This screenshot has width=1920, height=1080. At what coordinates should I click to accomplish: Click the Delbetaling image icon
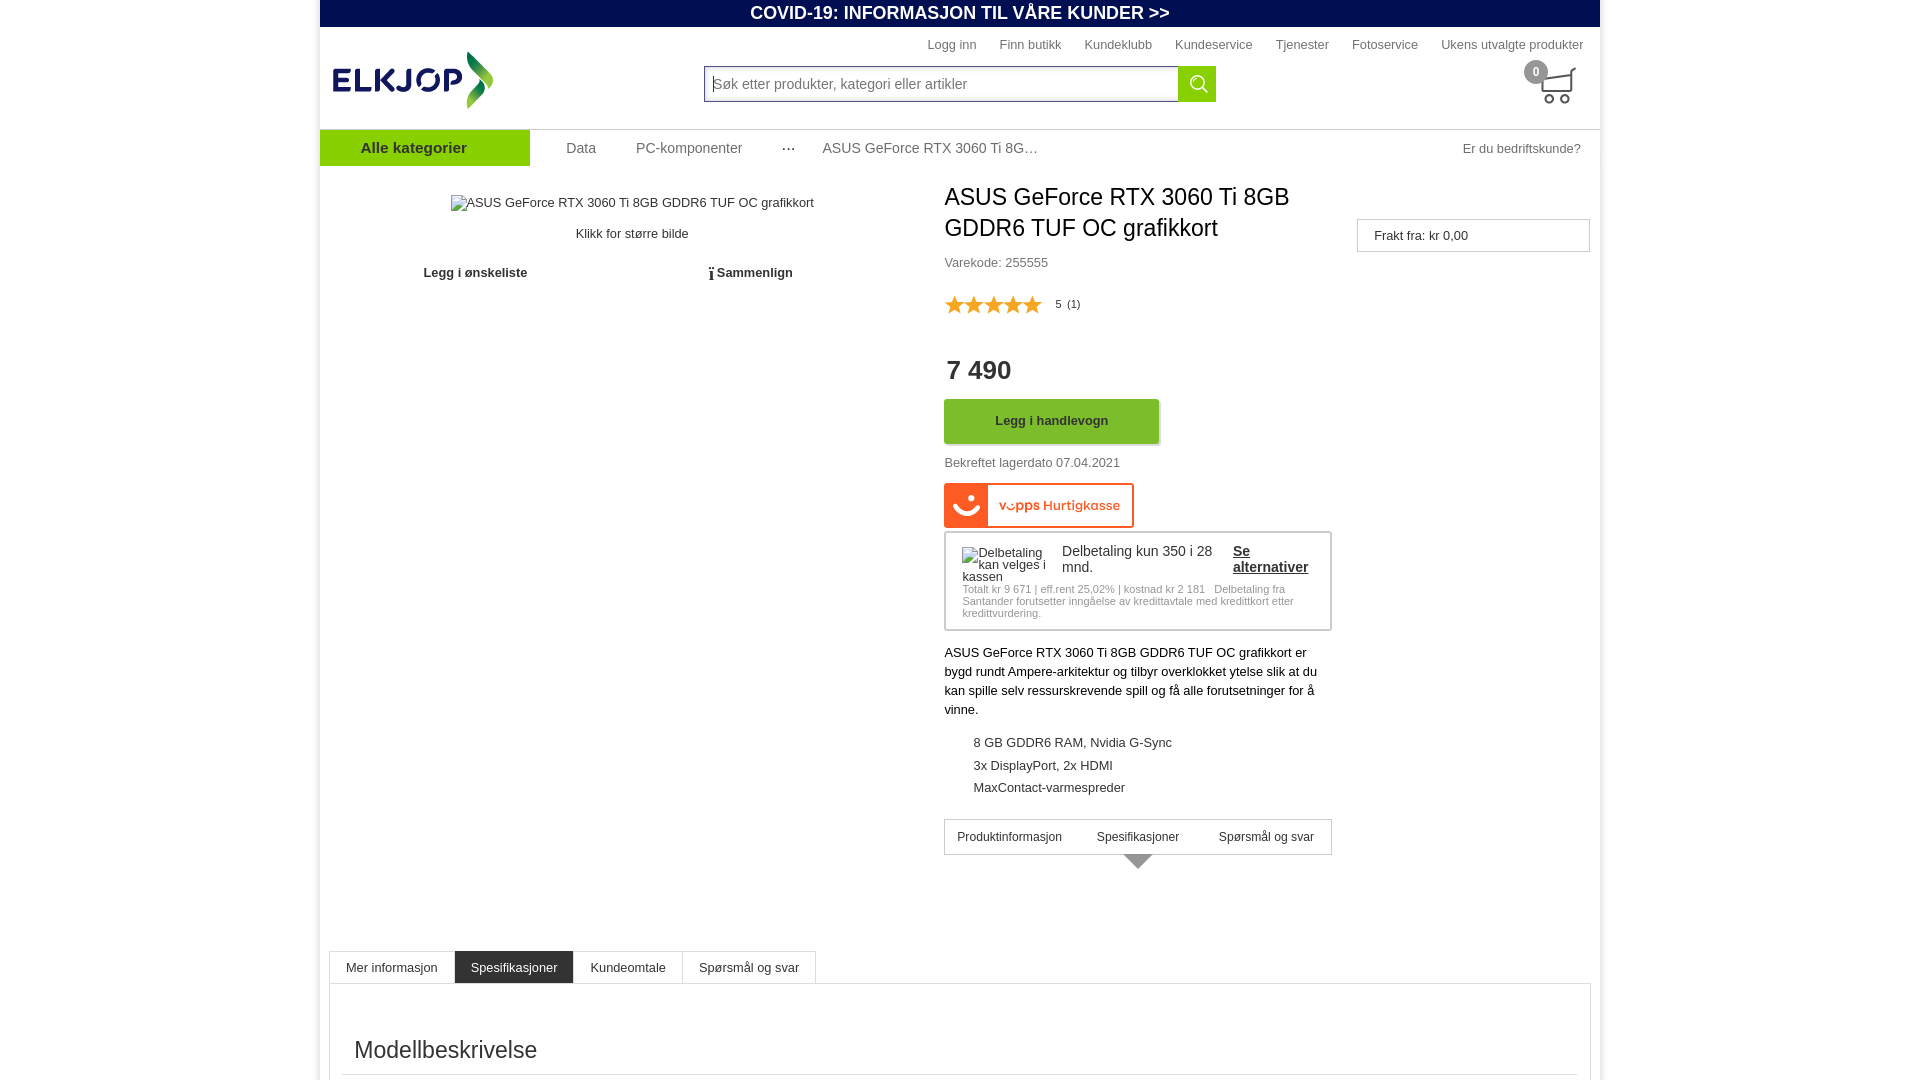coord(1004,565)
